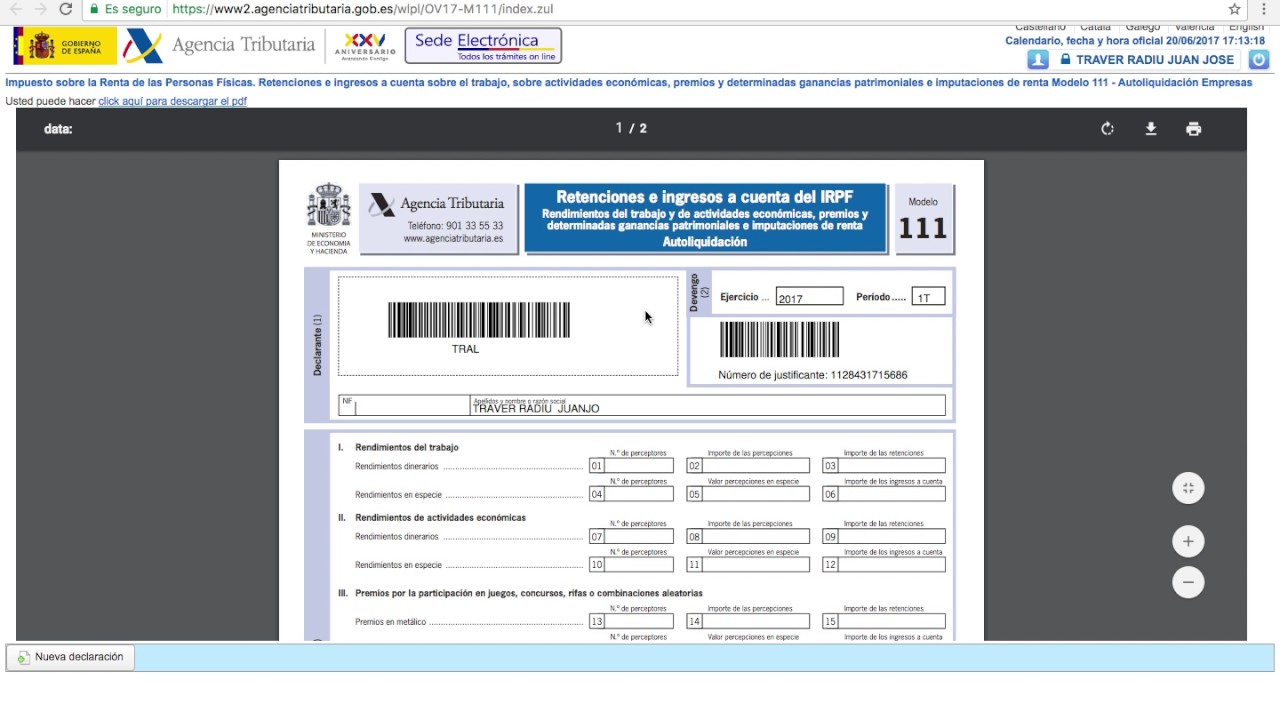
Task: Click box 09 Importe de las retenciones
Action: click(884, 536)
